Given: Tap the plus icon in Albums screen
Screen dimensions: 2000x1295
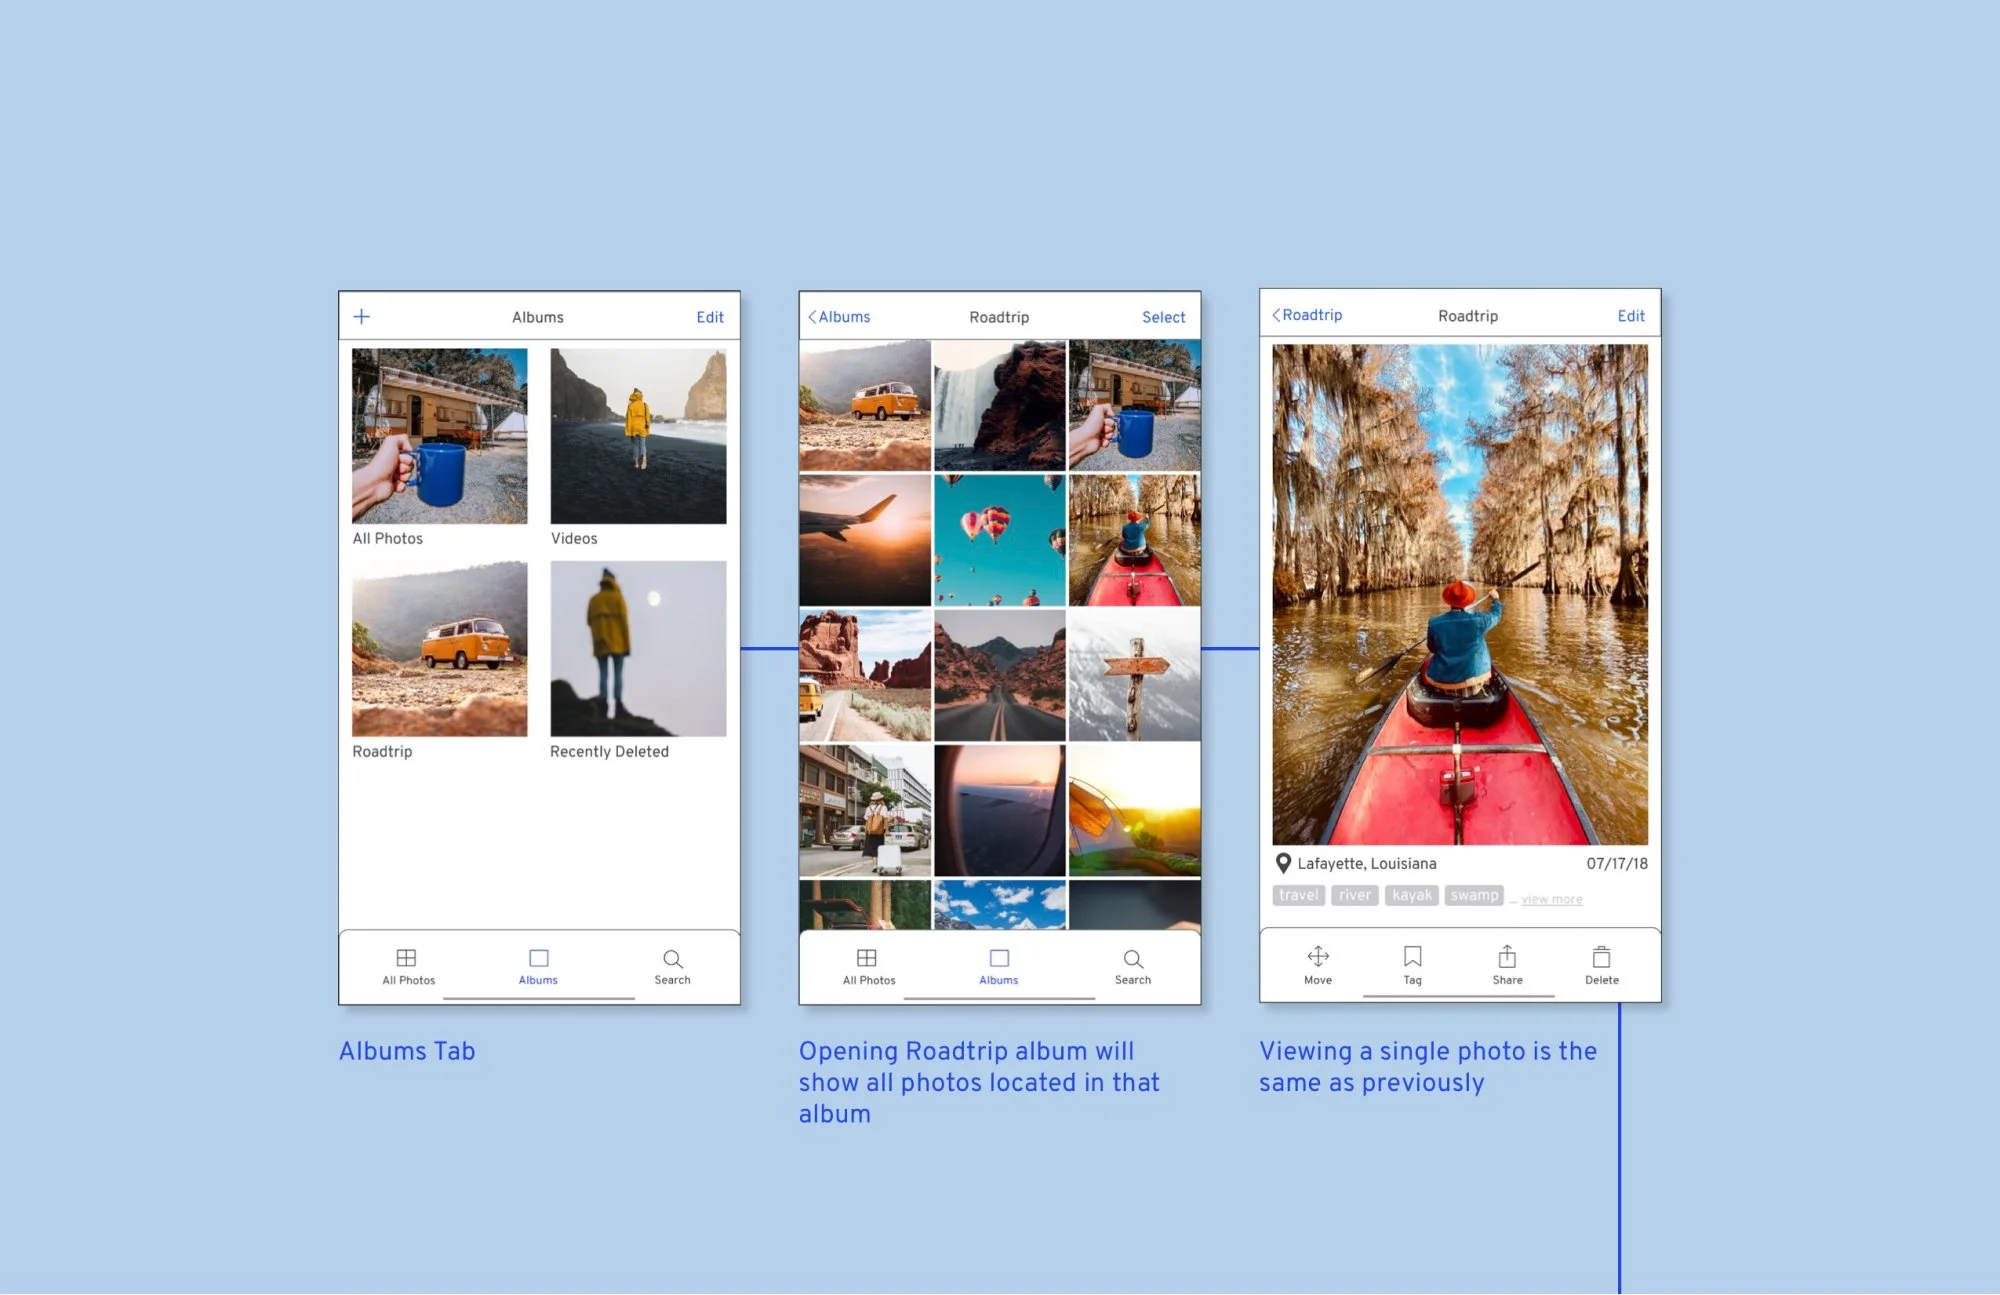Looking at the screenshot, I should click(x=362, y=316).
